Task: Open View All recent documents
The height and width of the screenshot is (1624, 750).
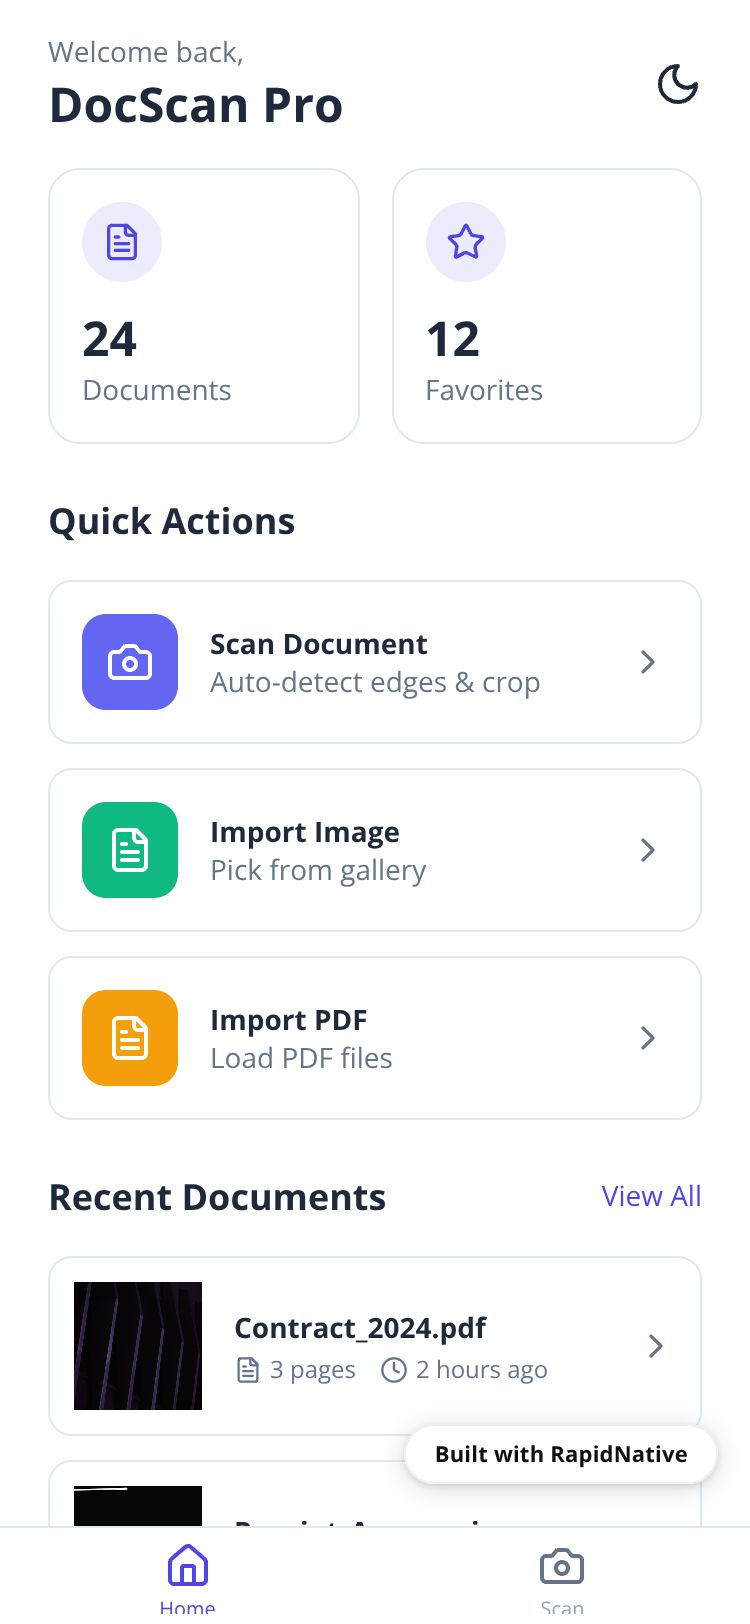Action: click(x=651, y=1196)
